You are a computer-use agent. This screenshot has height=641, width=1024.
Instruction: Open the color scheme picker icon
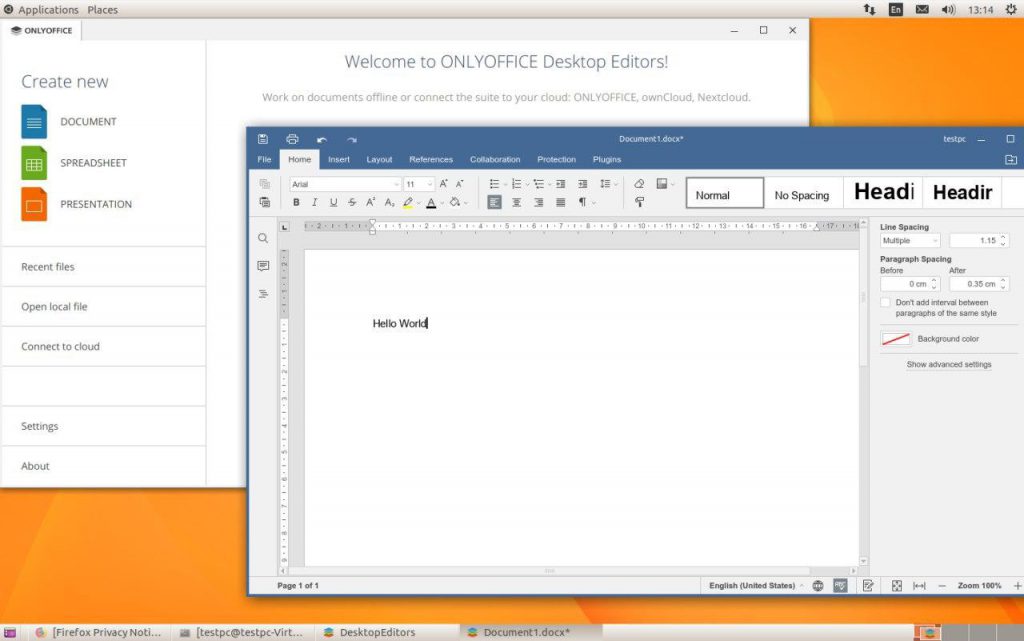click(662, 184)
